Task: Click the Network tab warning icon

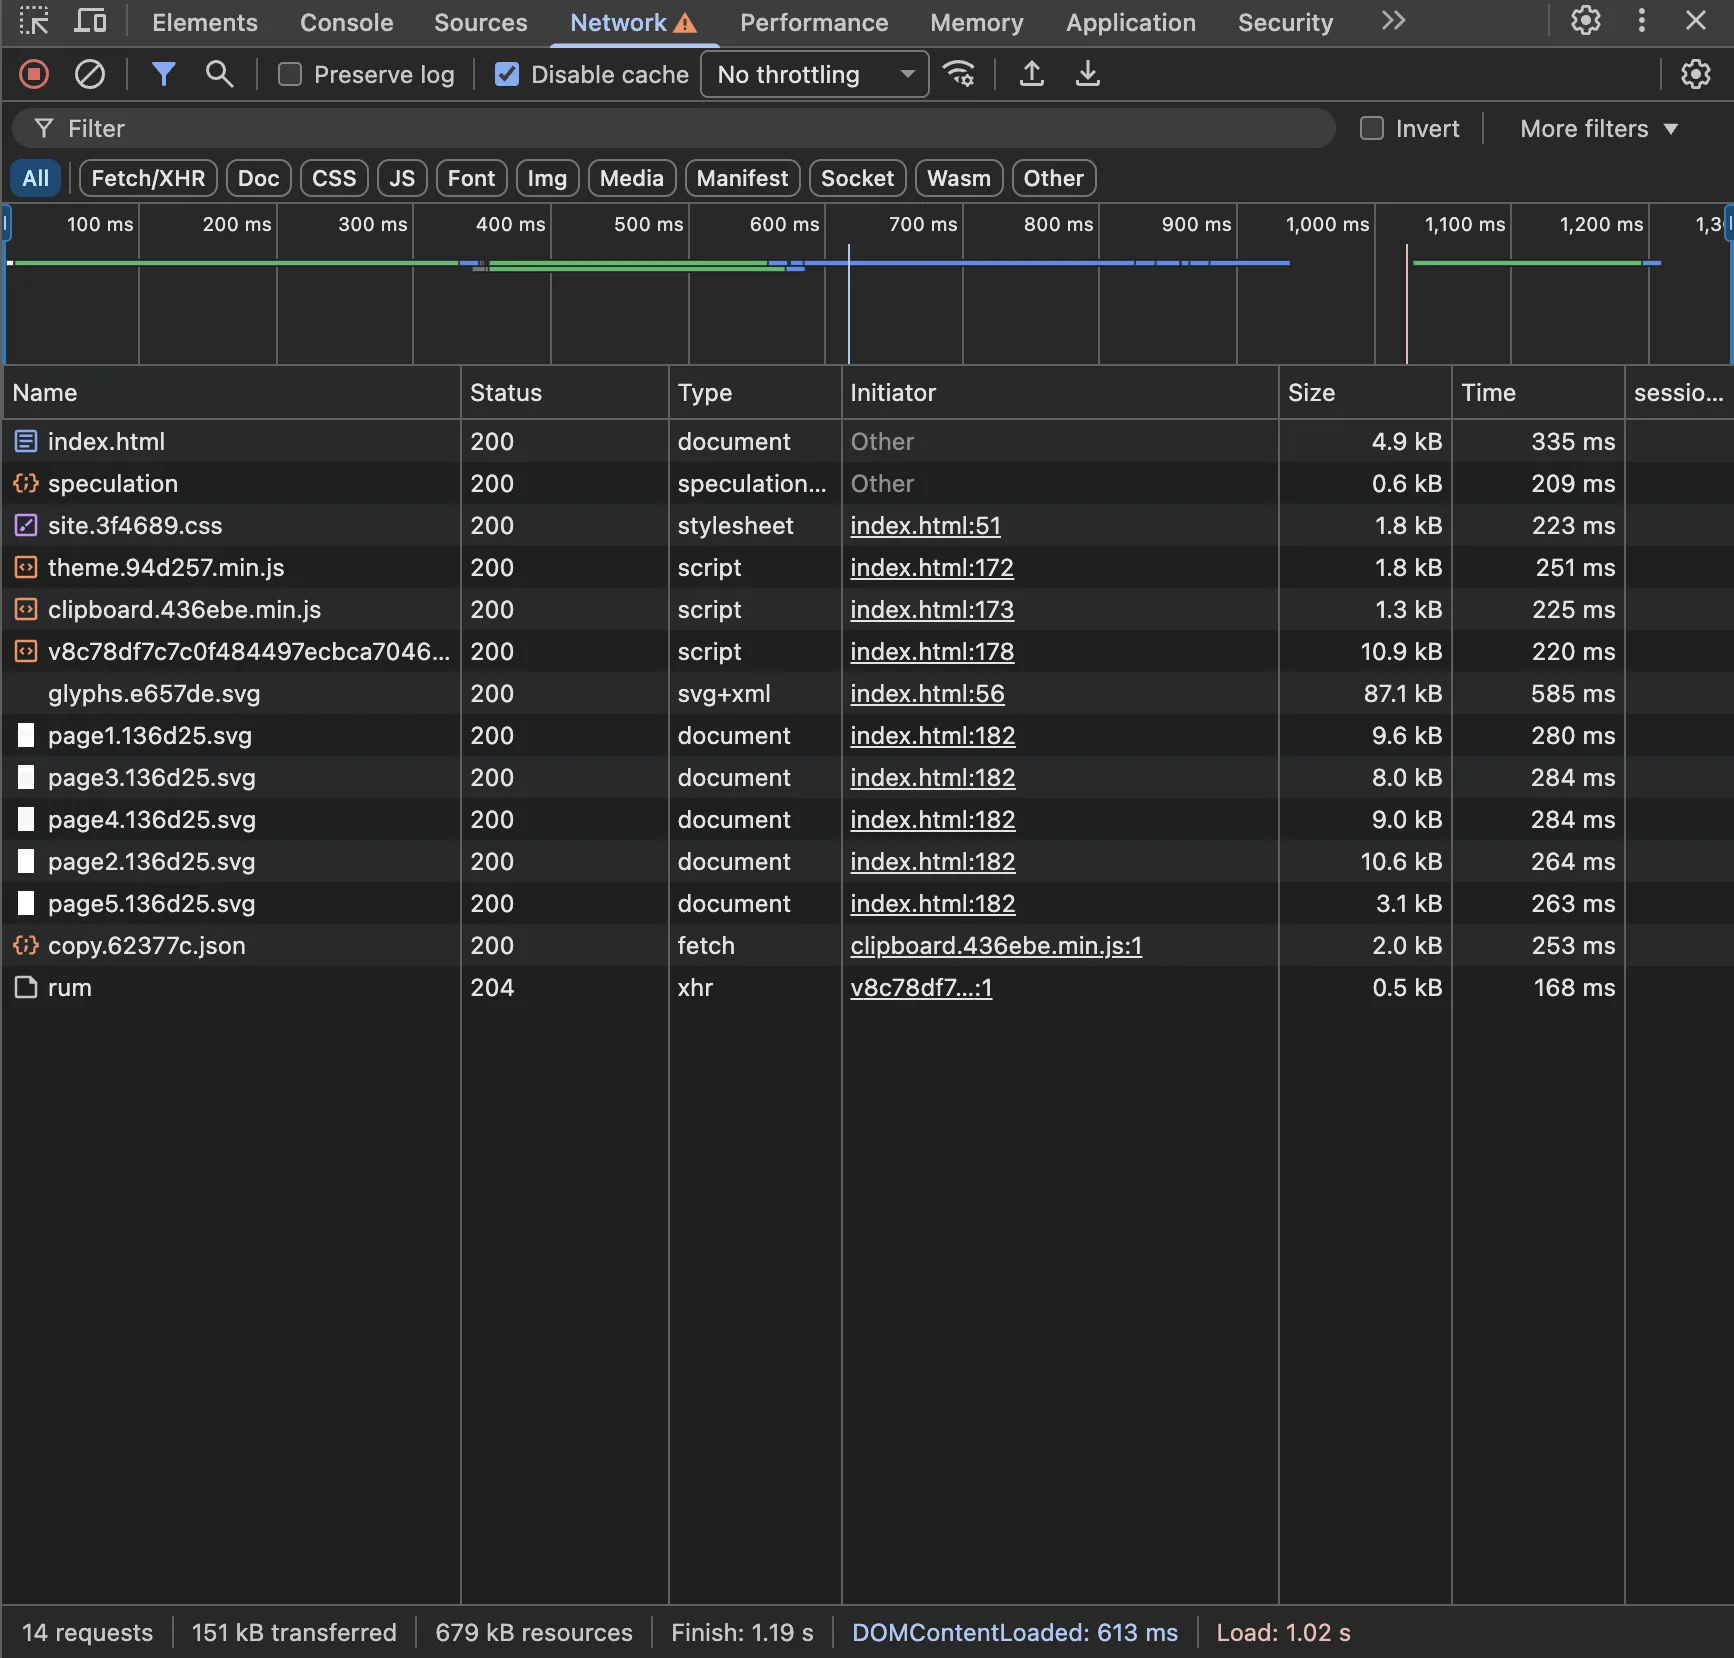Action: (686, 23)
